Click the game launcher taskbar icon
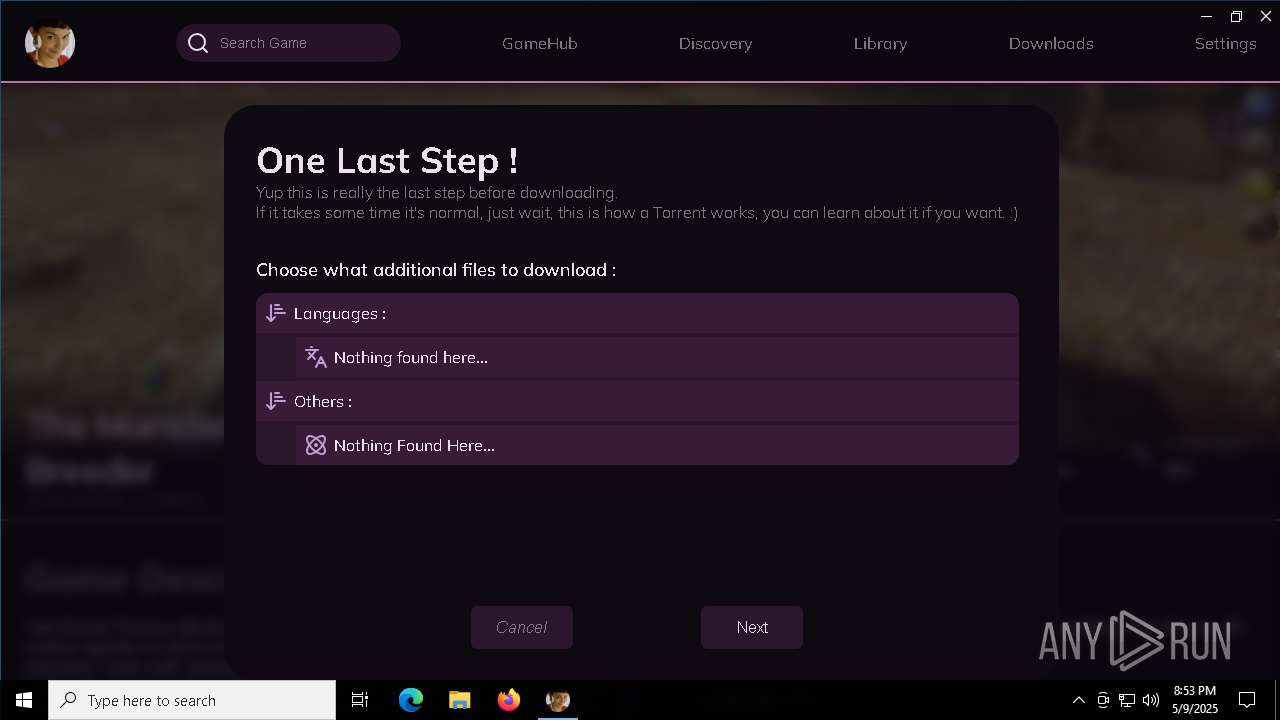The width and height of the screenshot is (1280, 720). point(558,700)
